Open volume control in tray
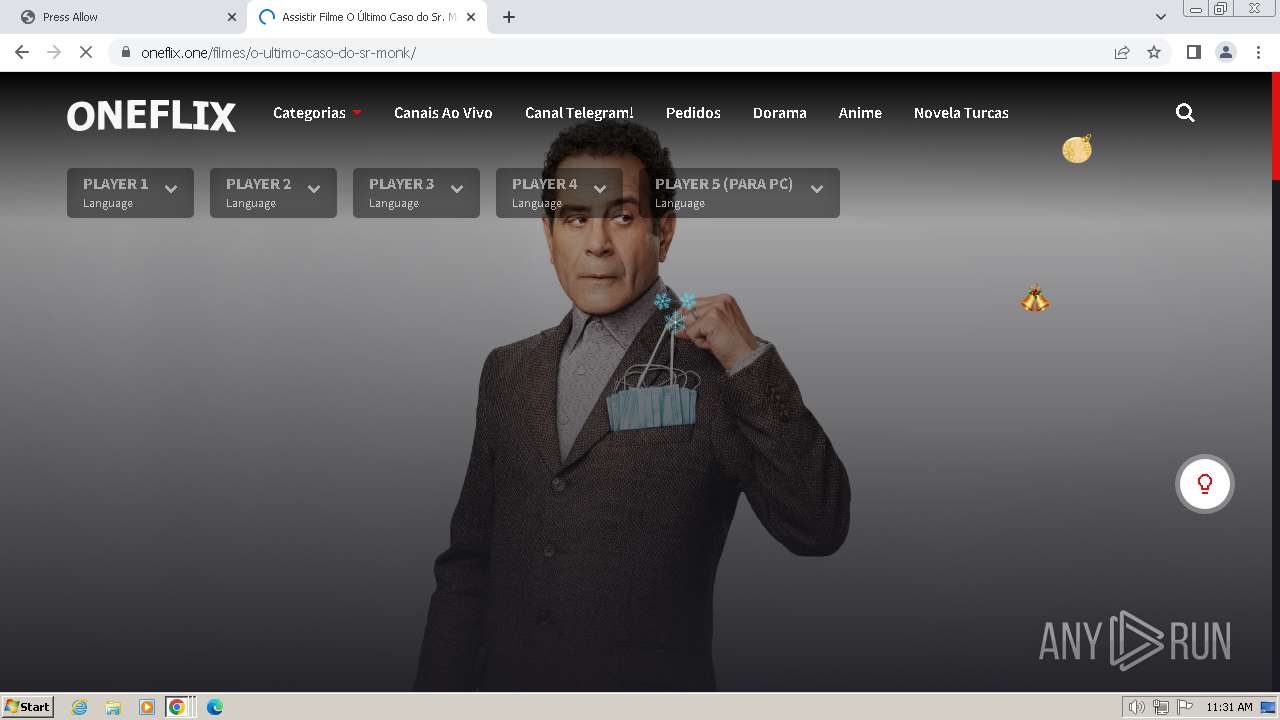The image size is (1280, 720). coord(1137,707)
